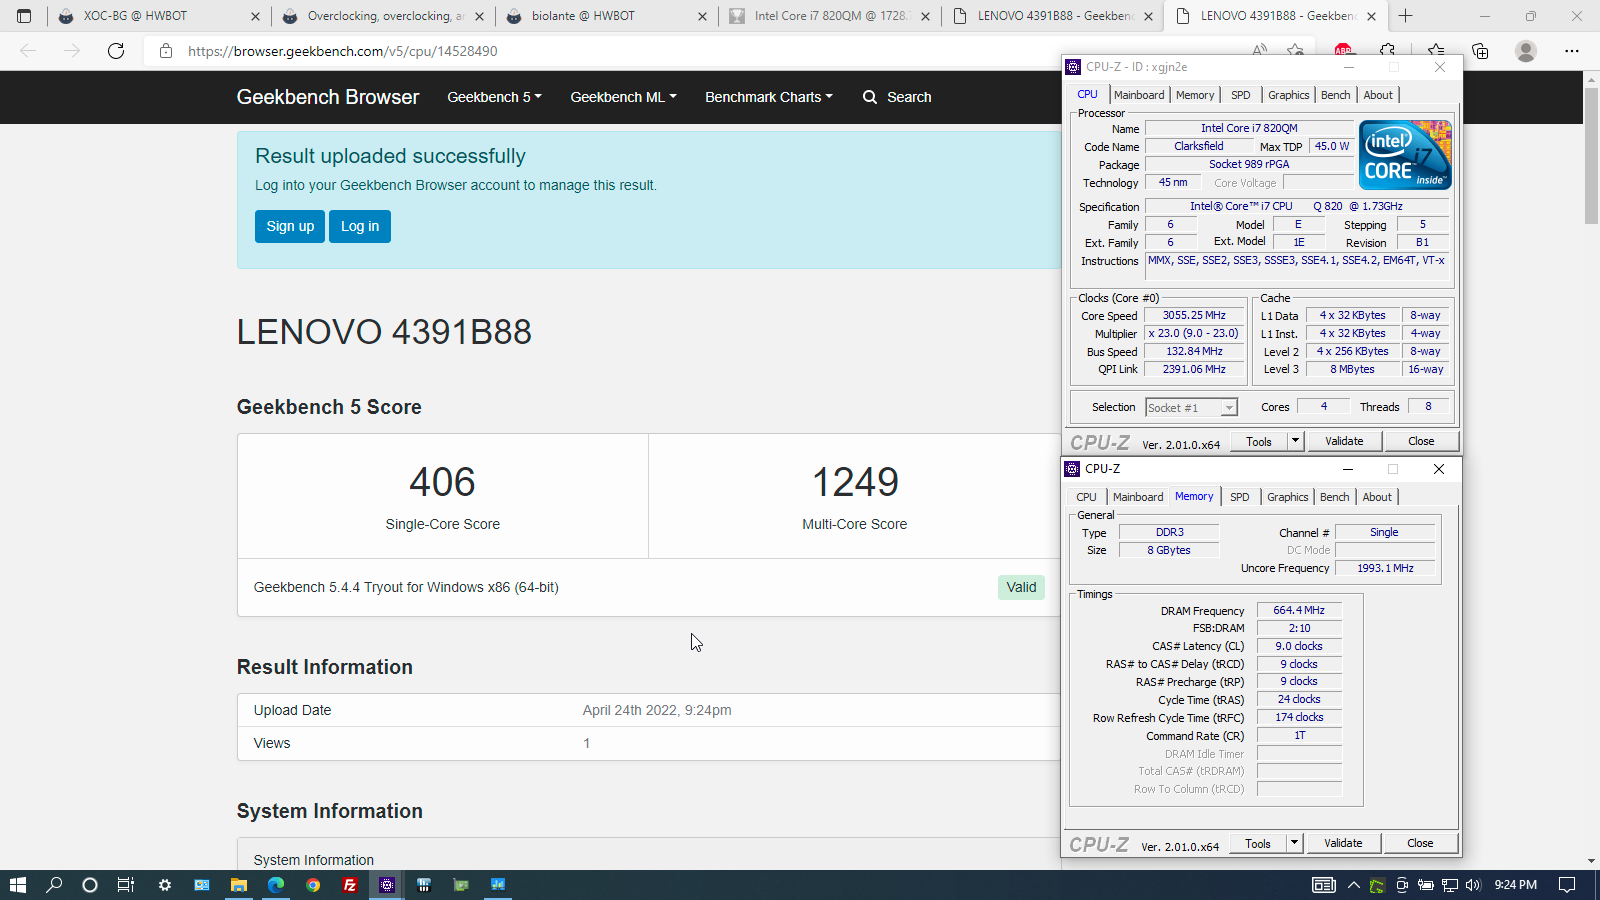The image size is (1600, 900).
Task: Click the browser address bar URL
Action: [x=343, y=51]
